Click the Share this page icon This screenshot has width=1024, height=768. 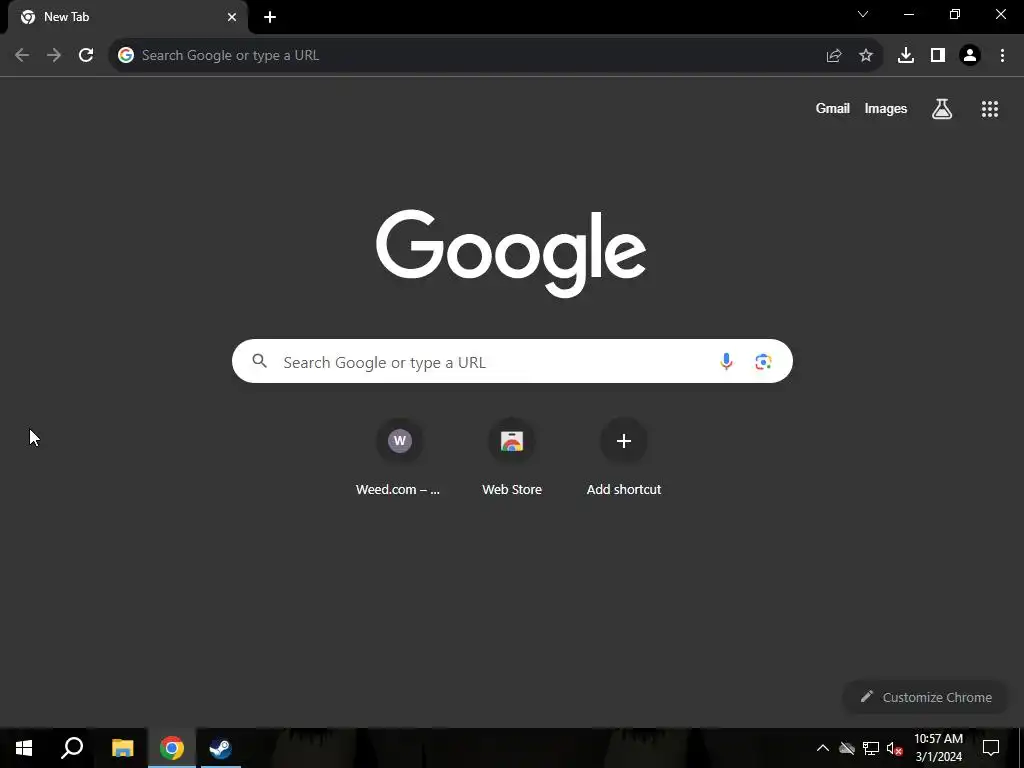tap(834, 56)
